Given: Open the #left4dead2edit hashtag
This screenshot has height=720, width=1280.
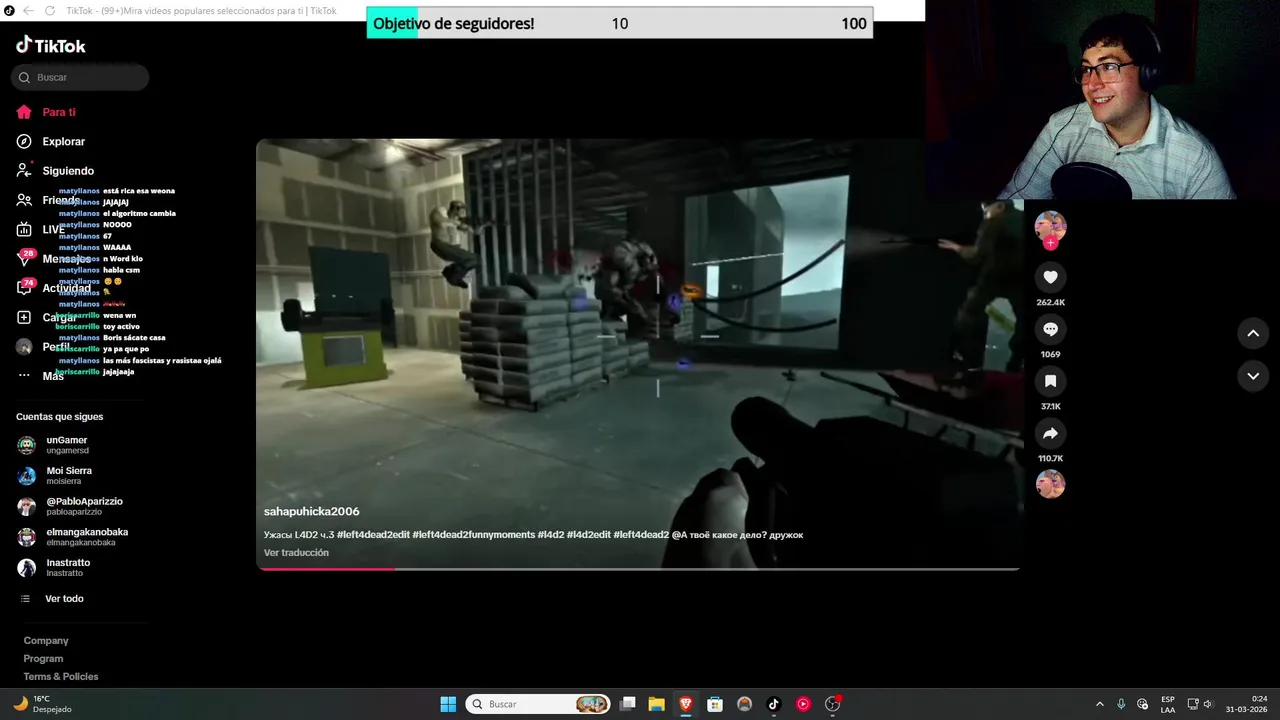Looking at the screenshot, I should click(373, 535).
